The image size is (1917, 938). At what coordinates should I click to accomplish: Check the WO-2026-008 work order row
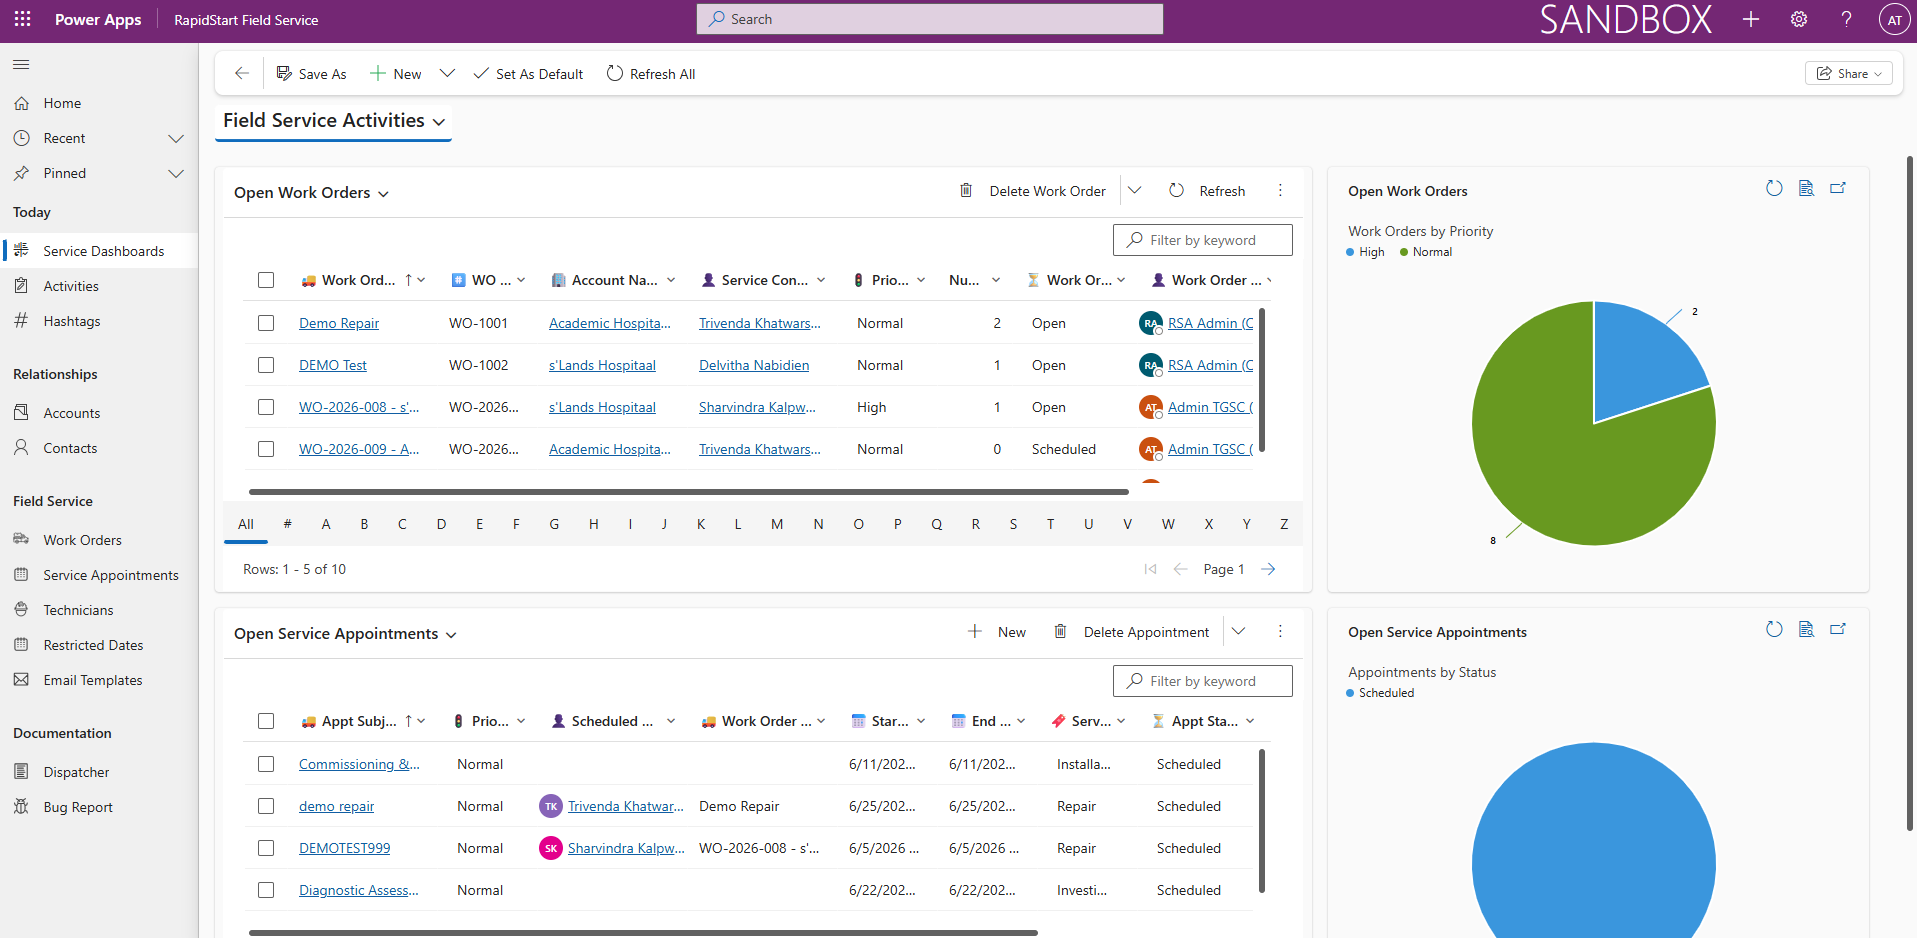click(x=266, y=407)
